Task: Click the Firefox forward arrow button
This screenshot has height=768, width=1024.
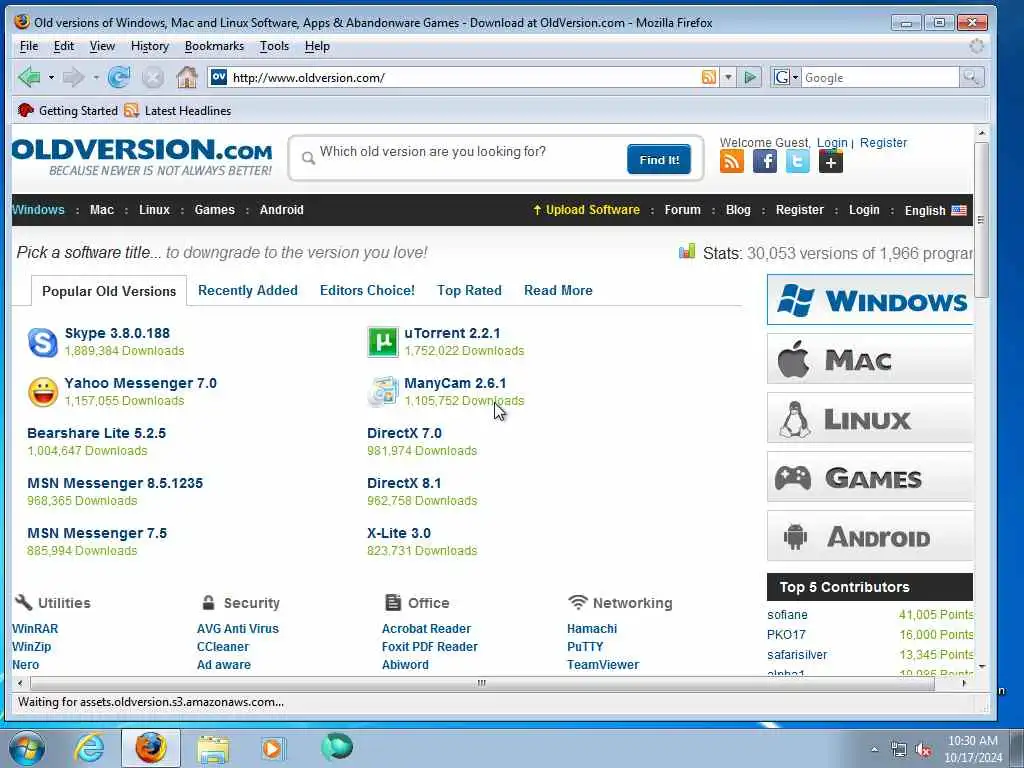Action: tap(73, 77)
